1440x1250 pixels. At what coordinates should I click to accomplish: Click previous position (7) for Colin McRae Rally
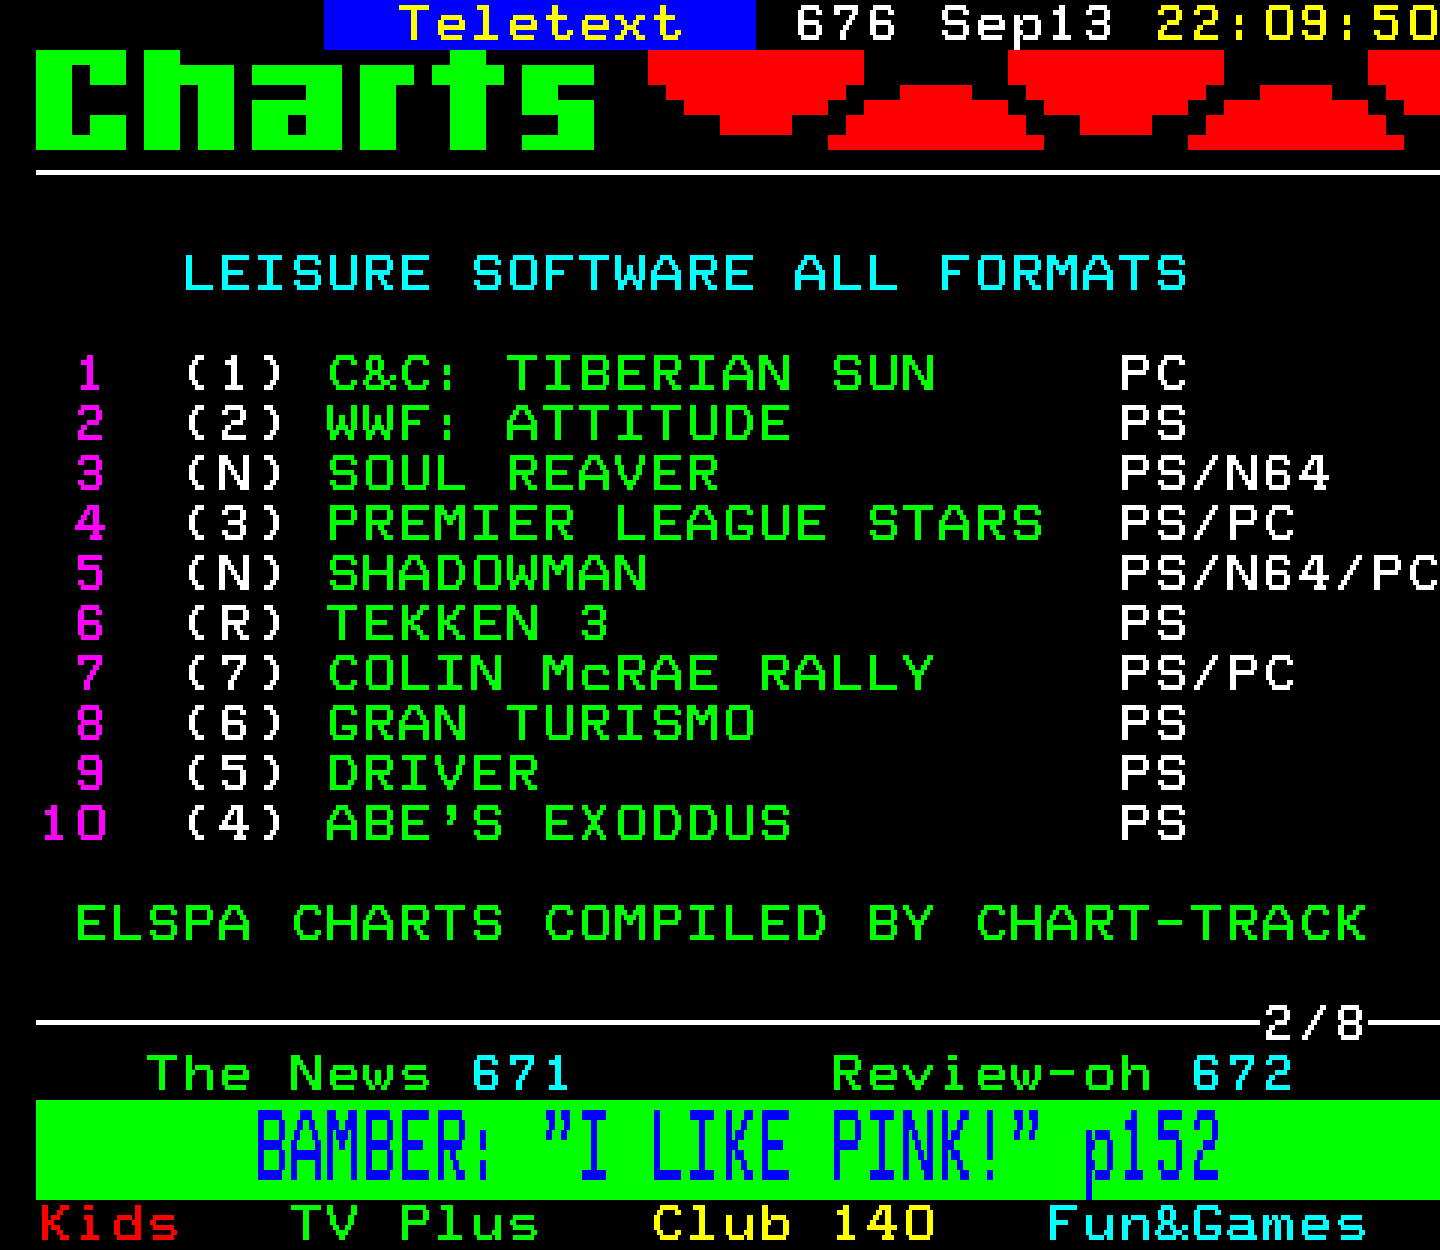[234, 674]
